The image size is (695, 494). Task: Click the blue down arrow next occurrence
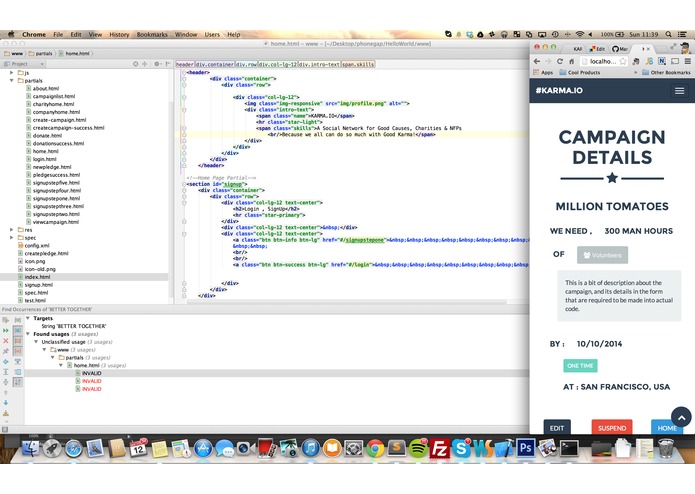click(x=6, y=403)
